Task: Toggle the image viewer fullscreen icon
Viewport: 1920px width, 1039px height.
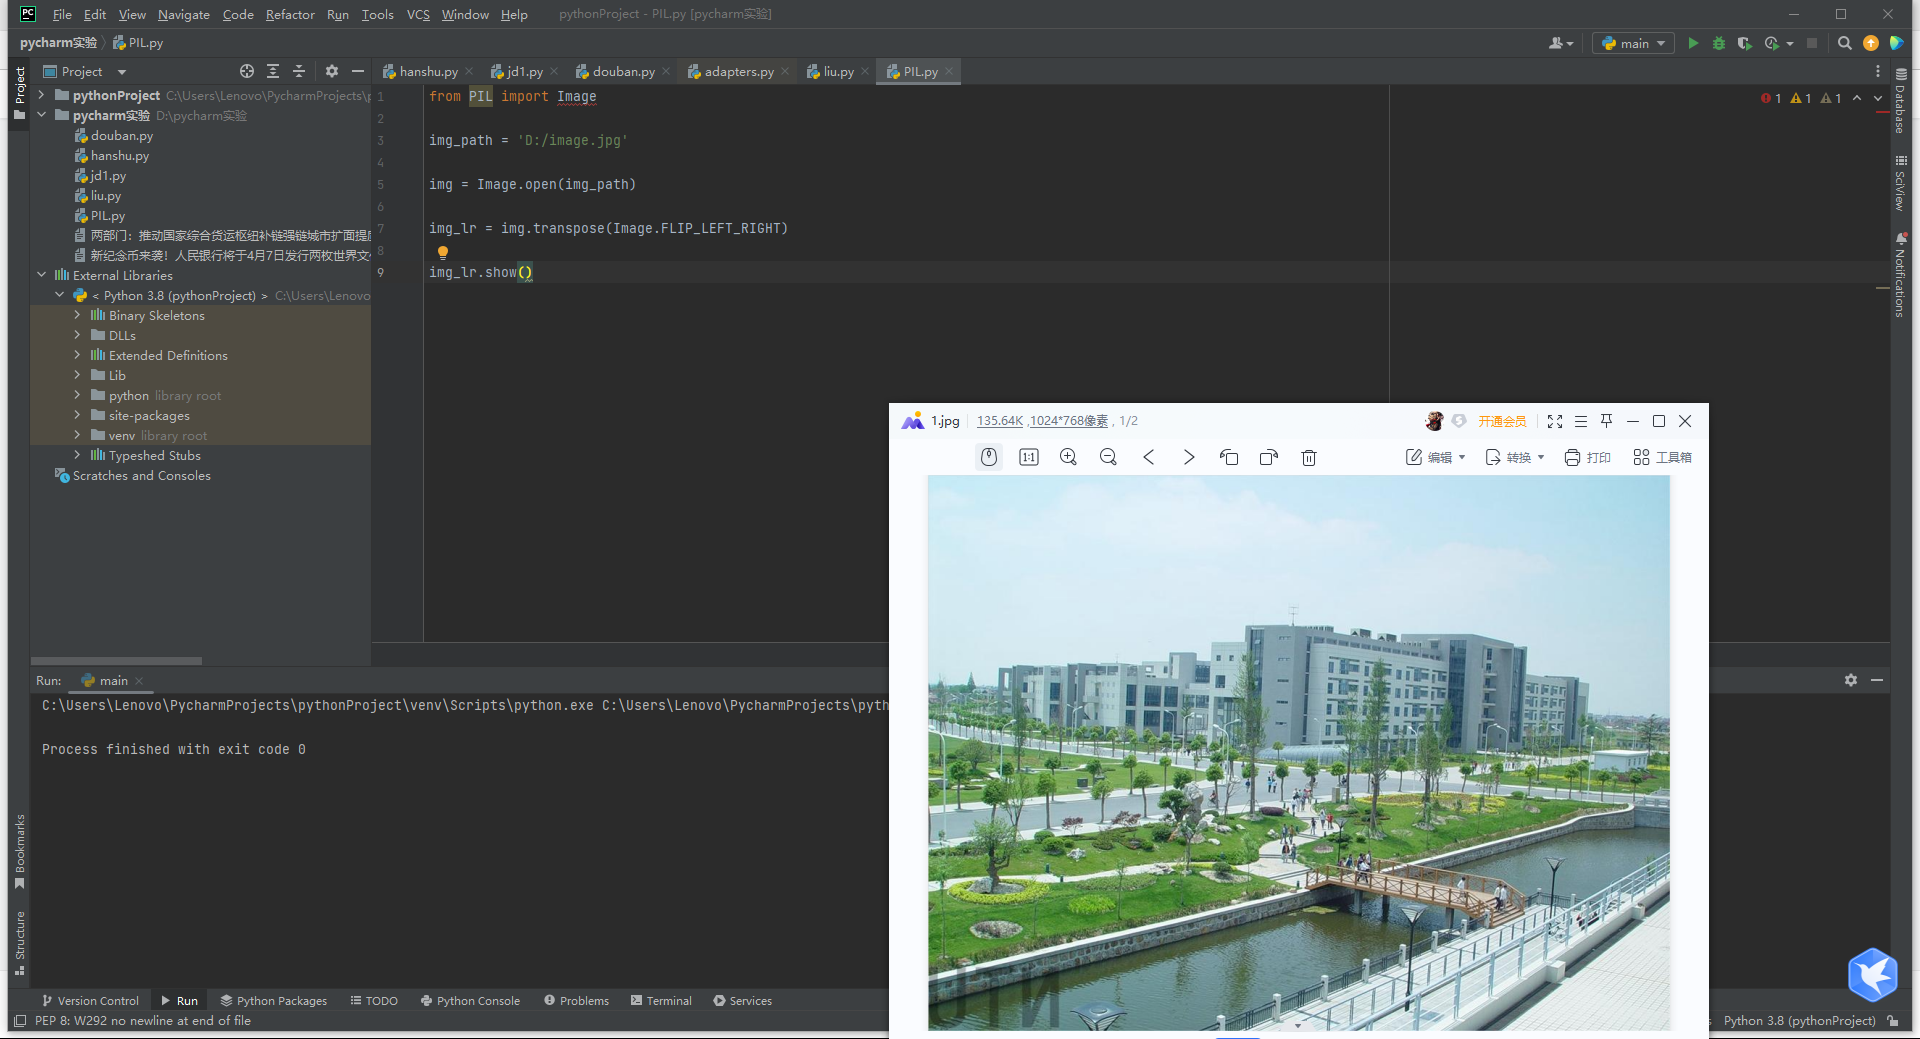Action: [1555, 421]
